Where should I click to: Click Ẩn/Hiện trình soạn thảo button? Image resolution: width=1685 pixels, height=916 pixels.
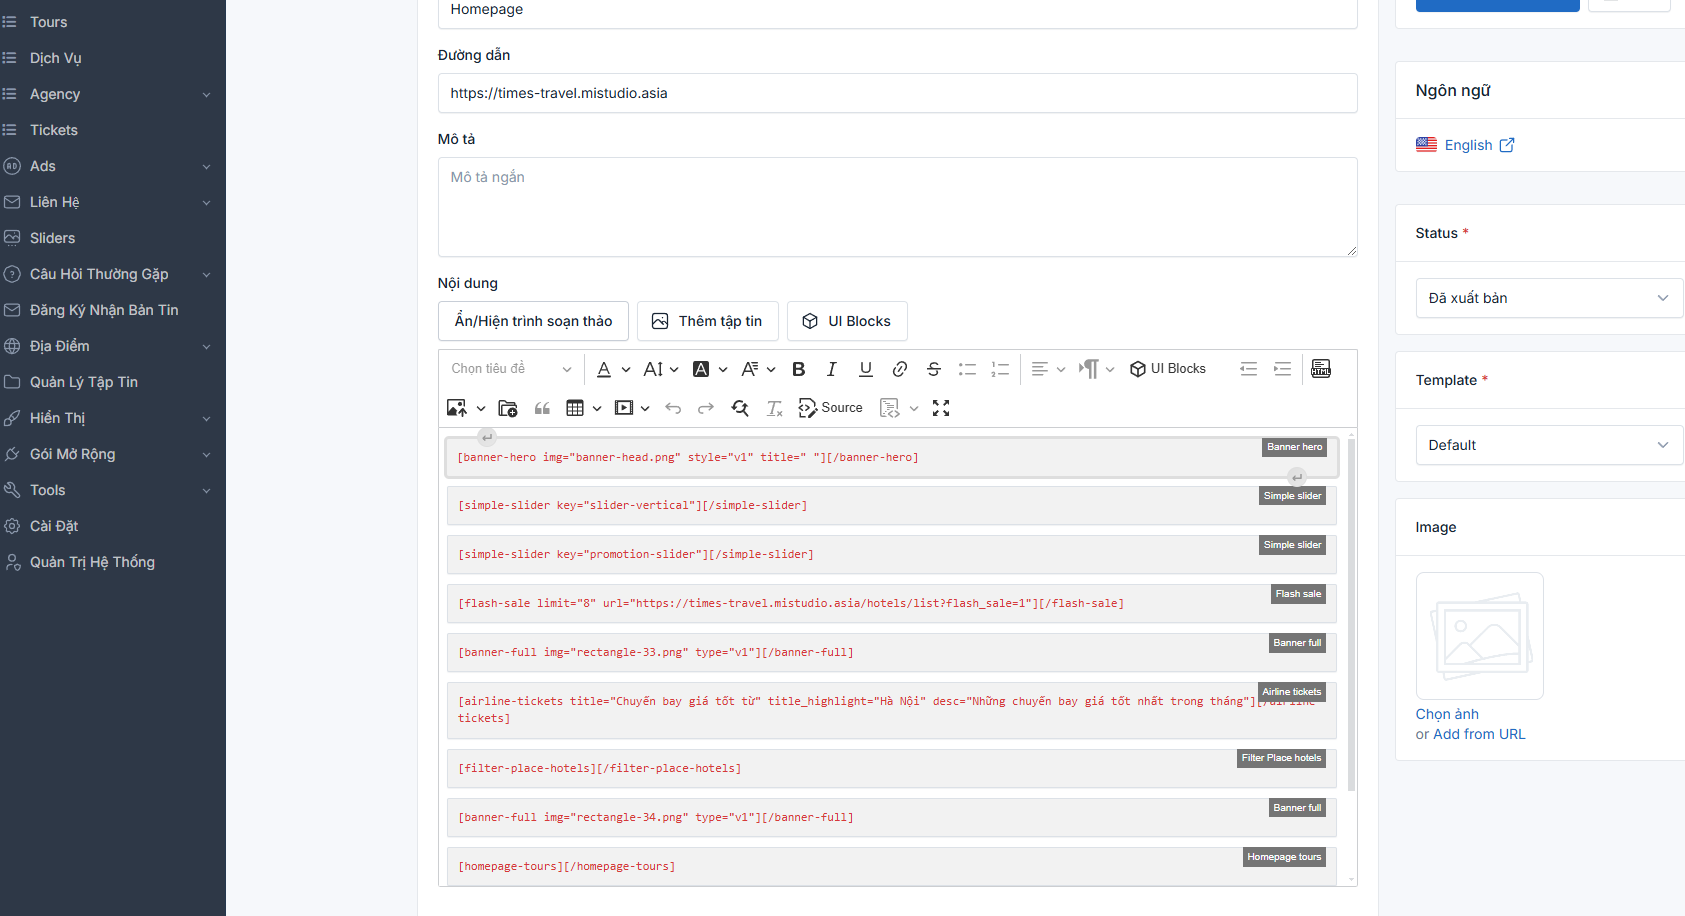coord(533,321)
